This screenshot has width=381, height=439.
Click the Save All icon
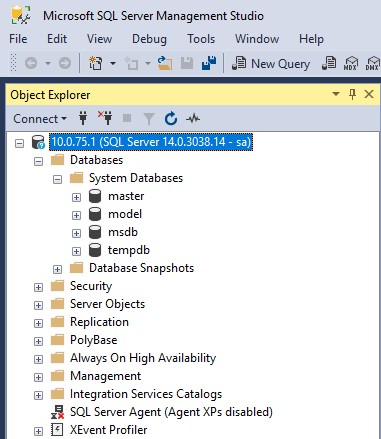[209, 63]
